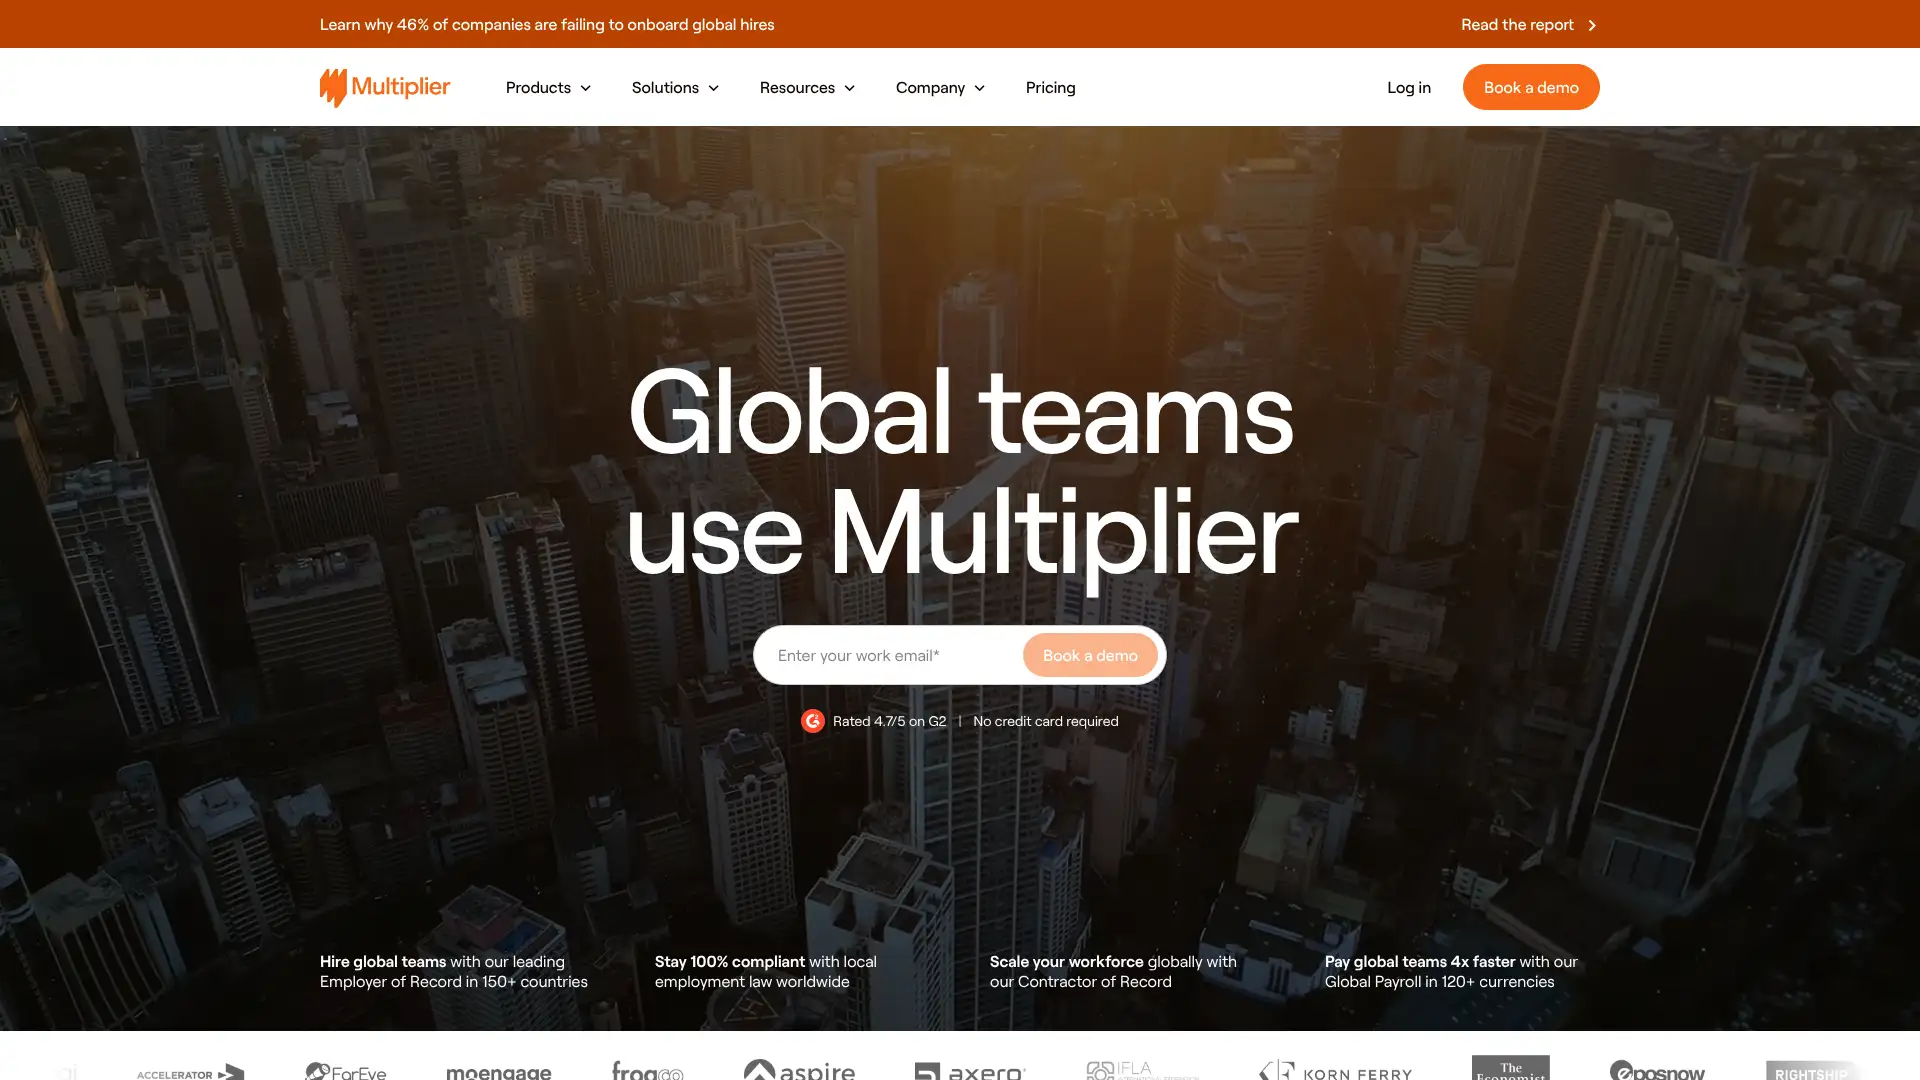This screenshot has height=1080, width=1920.
Task: Open the Solutions menu
Action: (x=675, y=88)
